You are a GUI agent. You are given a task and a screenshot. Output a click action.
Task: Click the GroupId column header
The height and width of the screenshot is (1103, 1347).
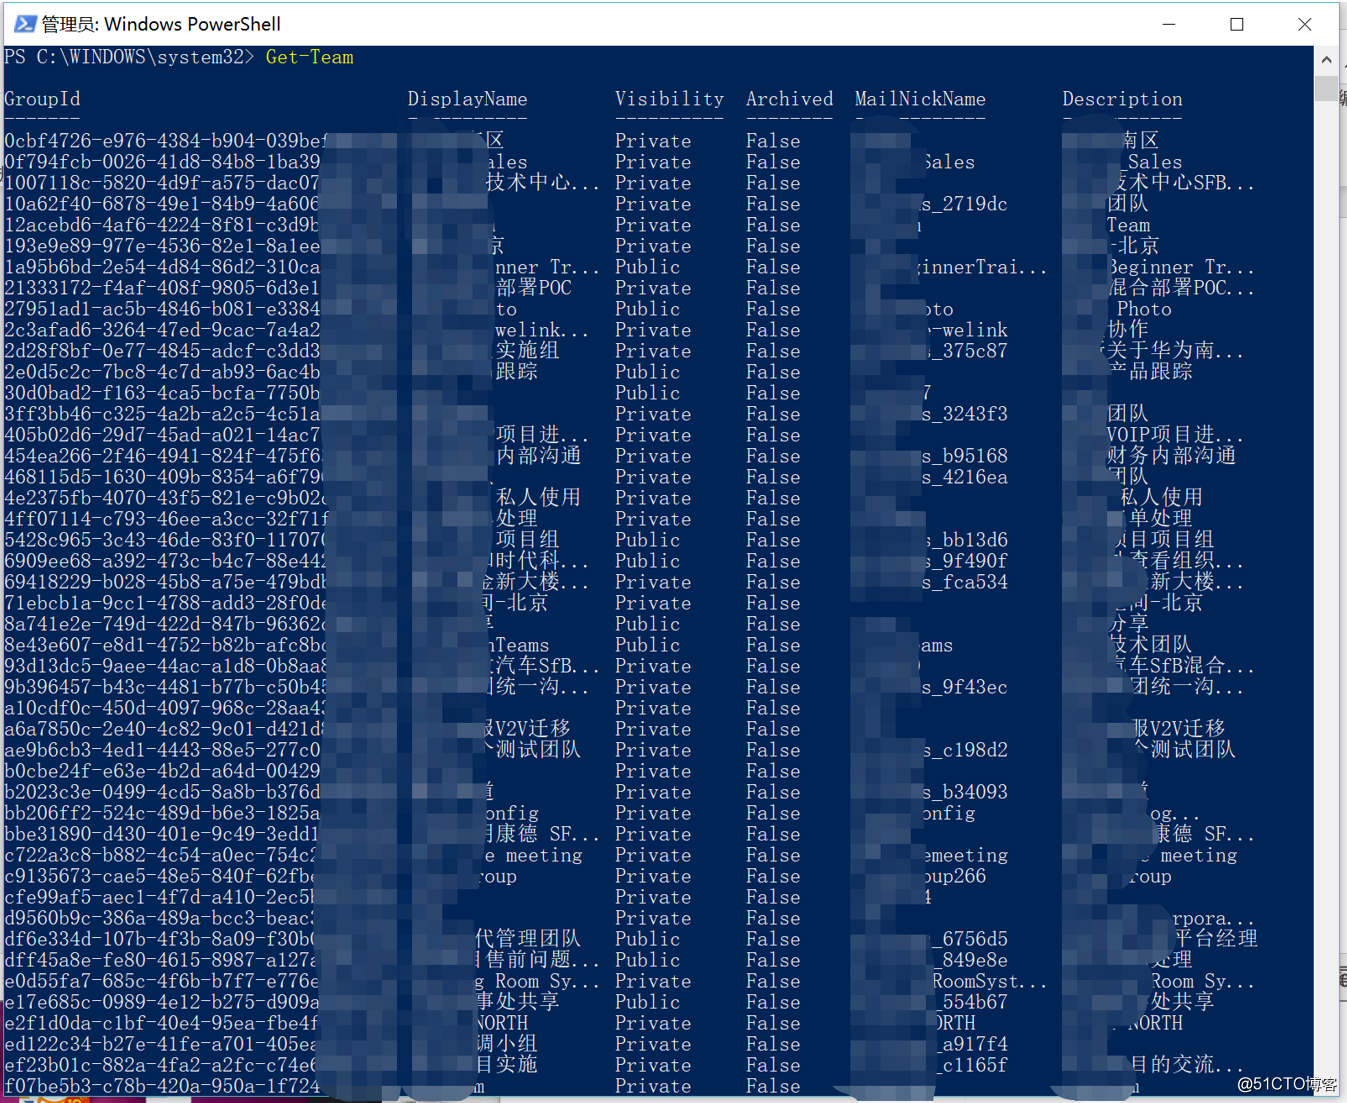[x=42, y=99]
